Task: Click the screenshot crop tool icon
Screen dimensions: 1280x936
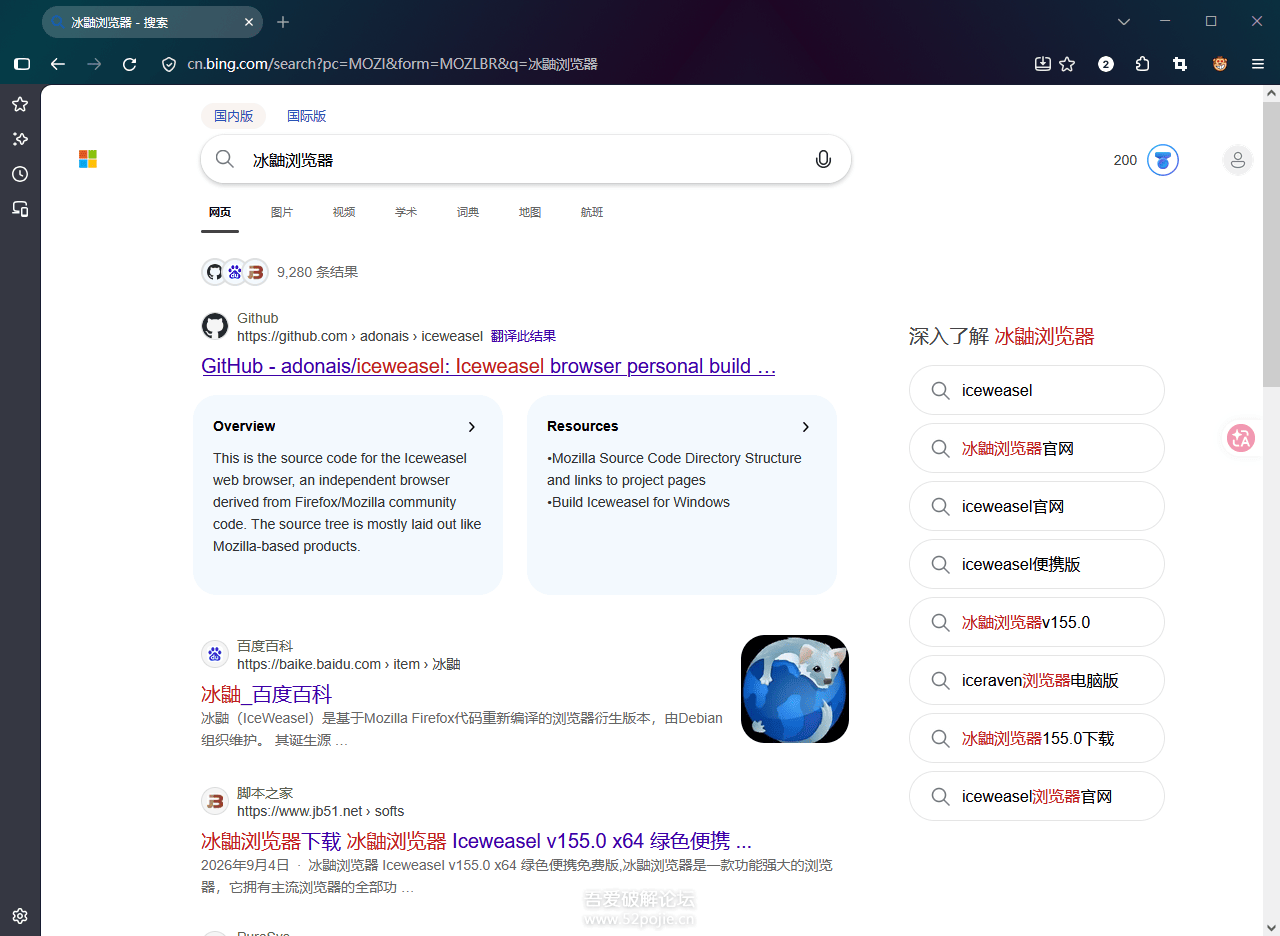Action: pos(1180,64)
